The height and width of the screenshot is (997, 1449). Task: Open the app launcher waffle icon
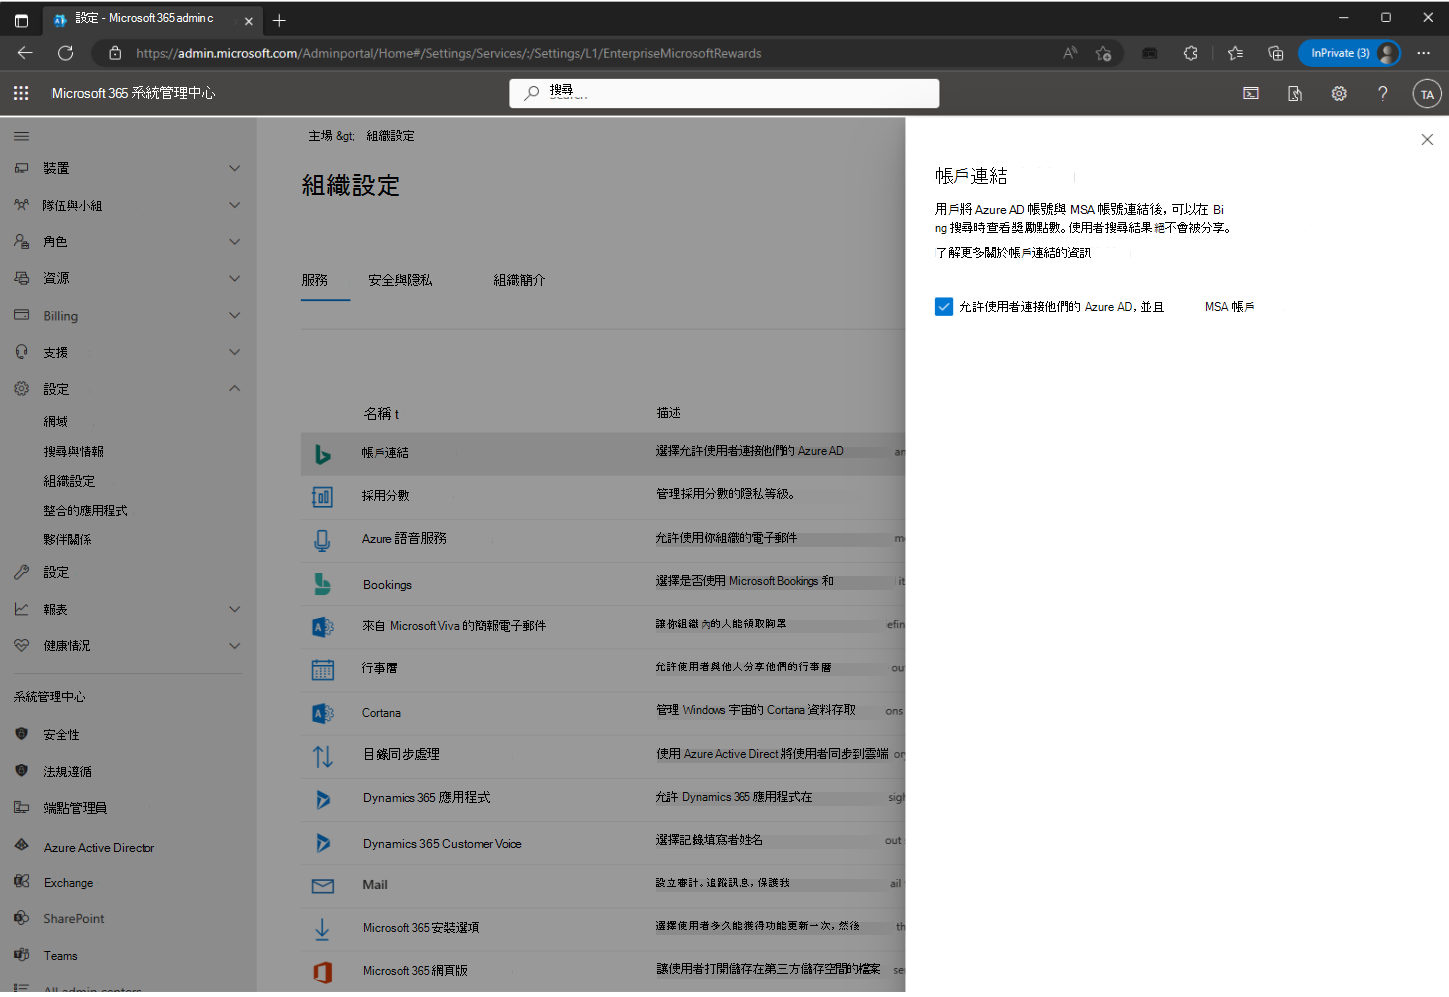click(x=21, y=93)
